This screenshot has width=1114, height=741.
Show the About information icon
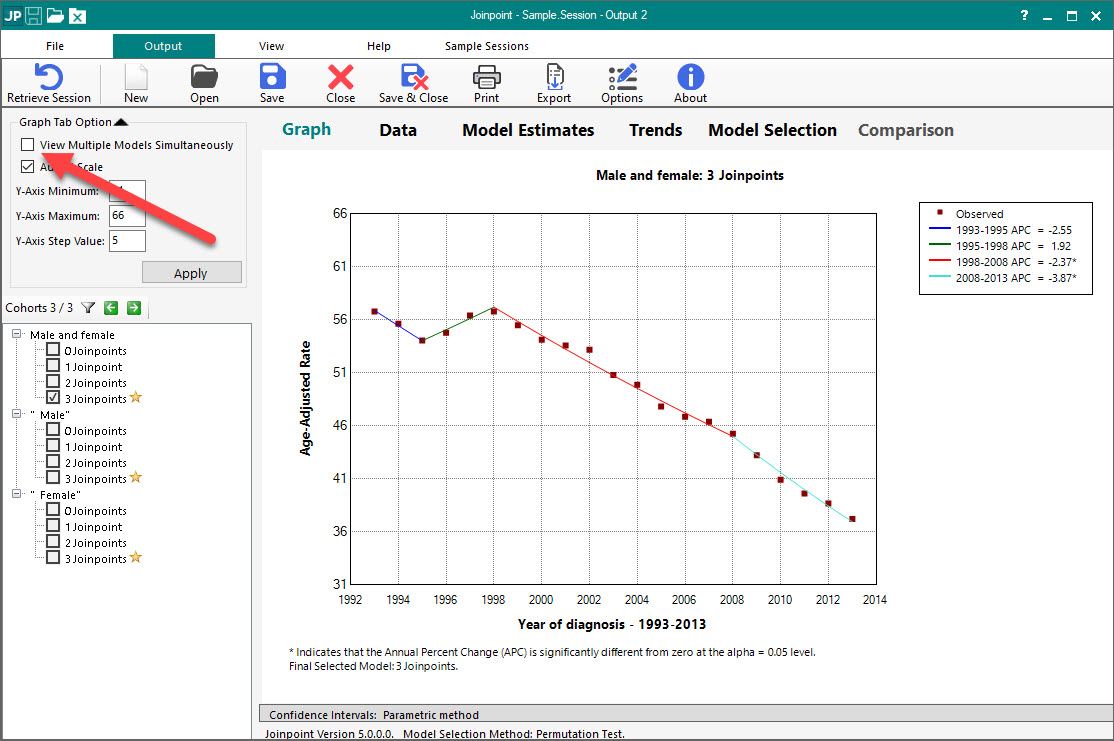(x=691, y=77)
